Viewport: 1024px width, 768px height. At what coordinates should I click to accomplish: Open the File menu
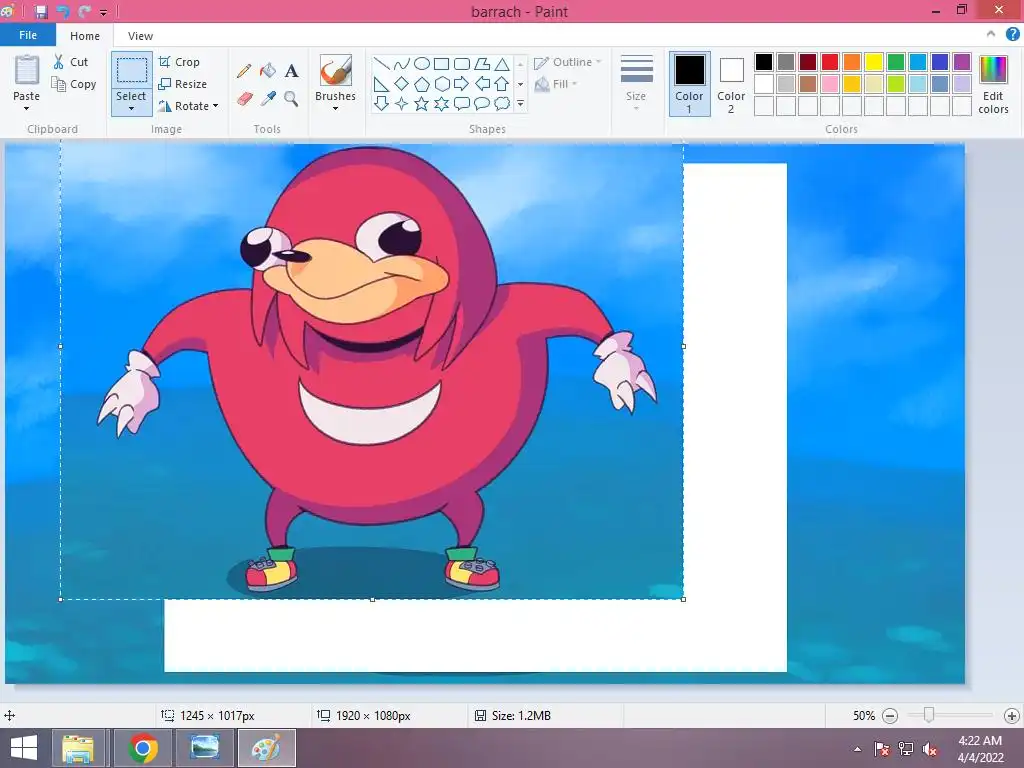(x=28, y=35)
